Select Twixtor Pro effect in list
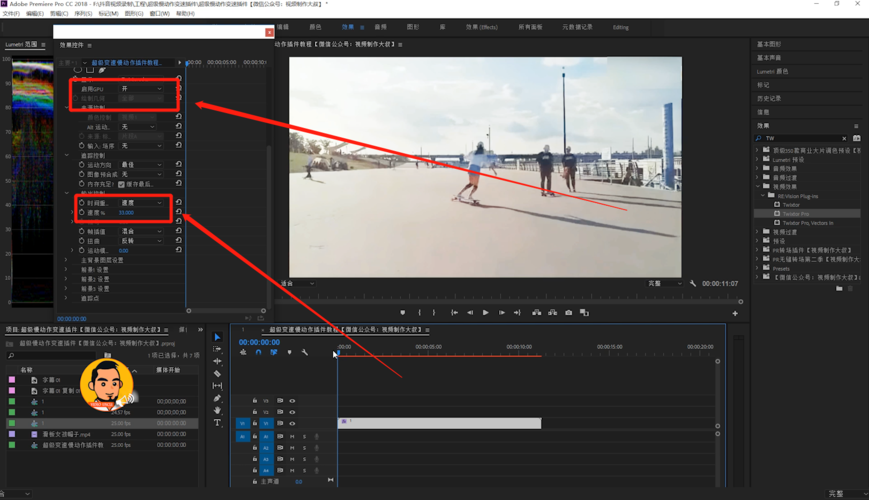869x500 pixels. pyautogui.click(x=796, y=214)
